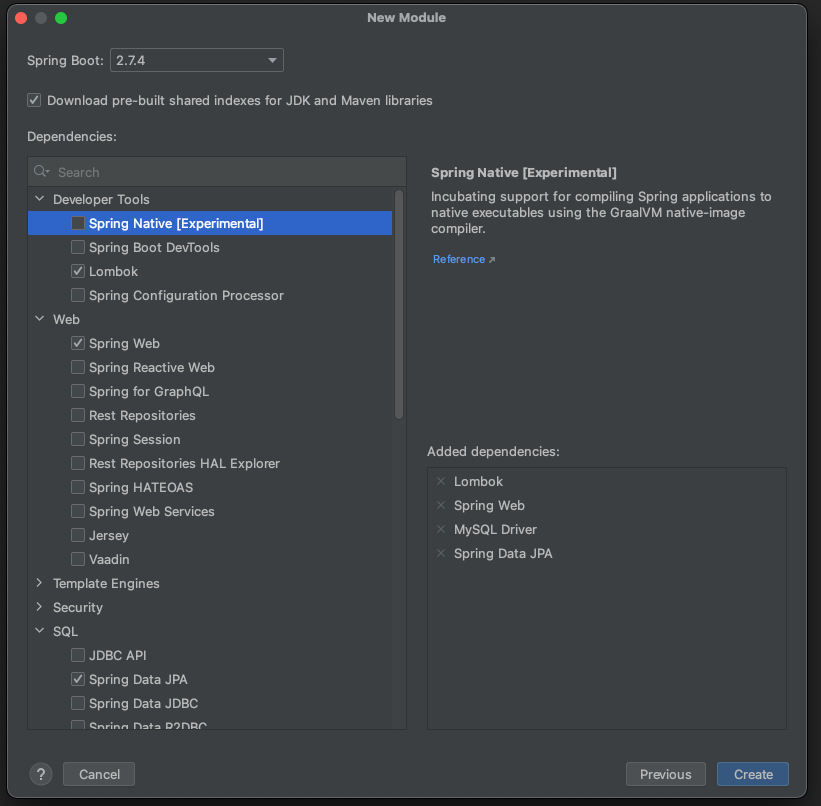Viewport: 821px width, 806px height.
Task: Select the Spring Web row label
Action: coord(124,343)
